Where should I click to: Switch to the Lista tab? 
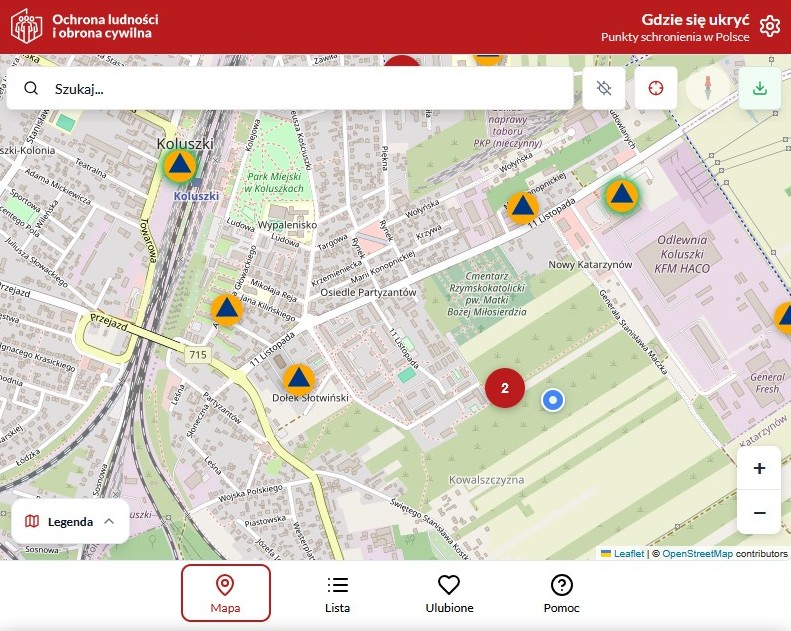pos(338,593)
